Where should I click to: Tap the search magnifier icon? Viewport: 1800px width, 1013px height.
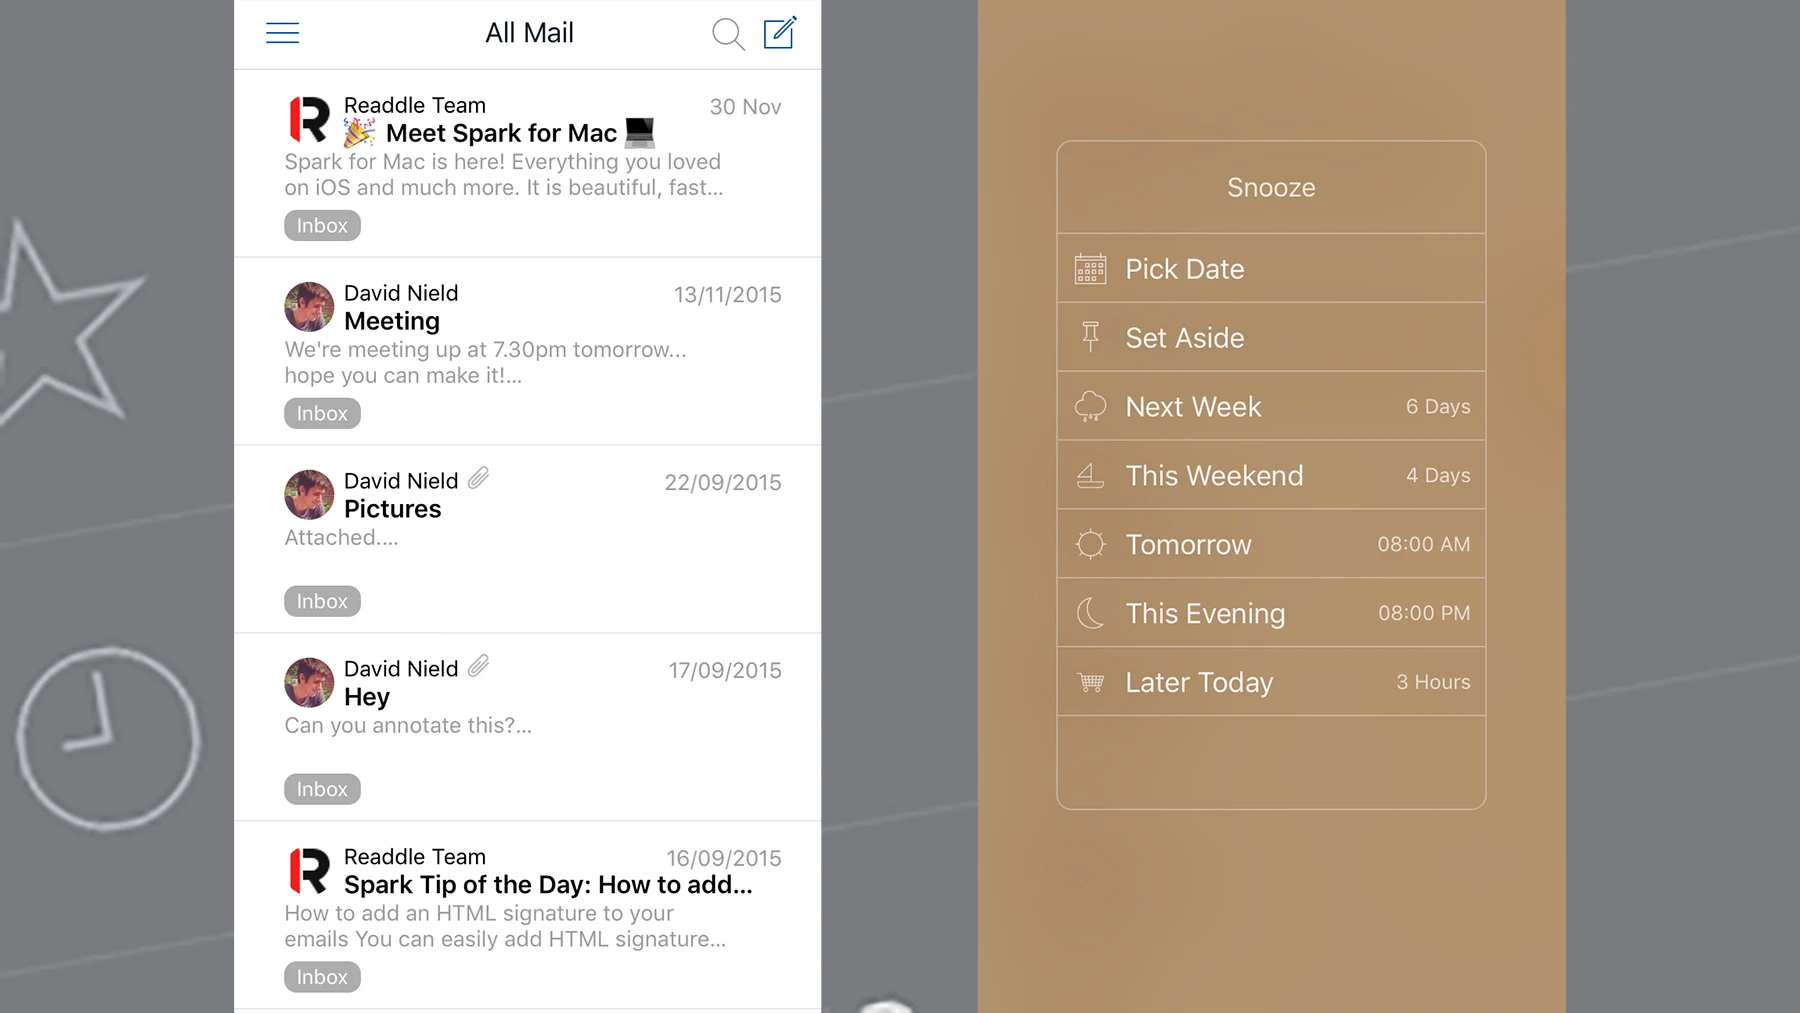click(x=728, y=34)
